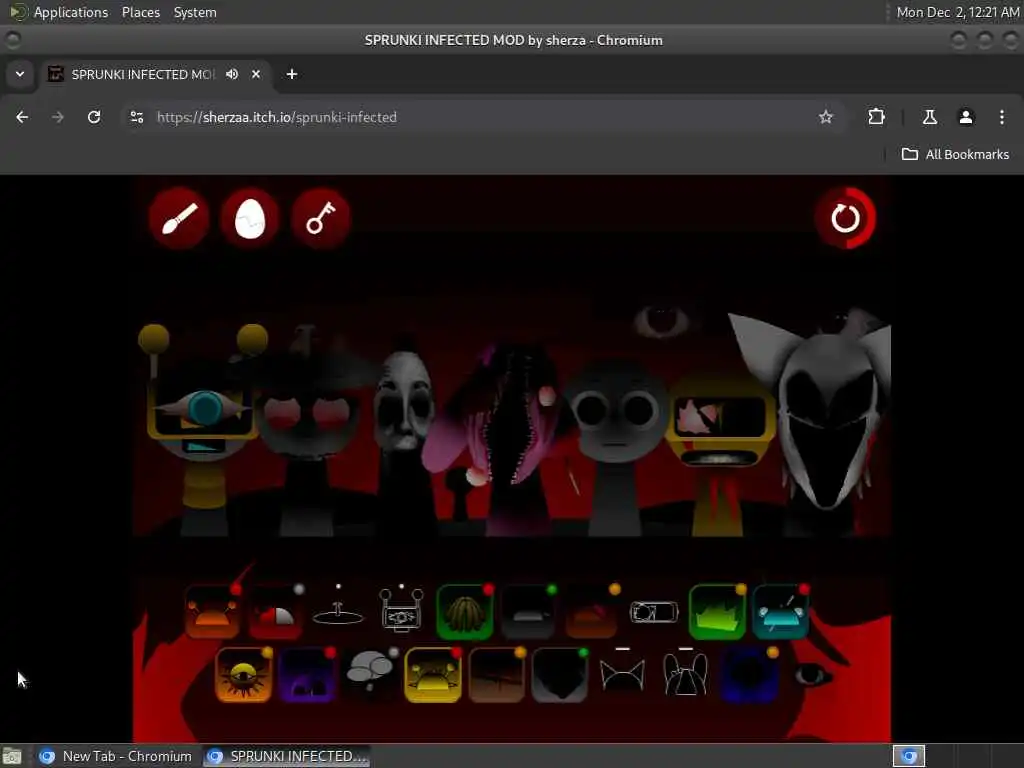Click the egg button in the game
The image size is (1024, 768).
click(249, 218)
